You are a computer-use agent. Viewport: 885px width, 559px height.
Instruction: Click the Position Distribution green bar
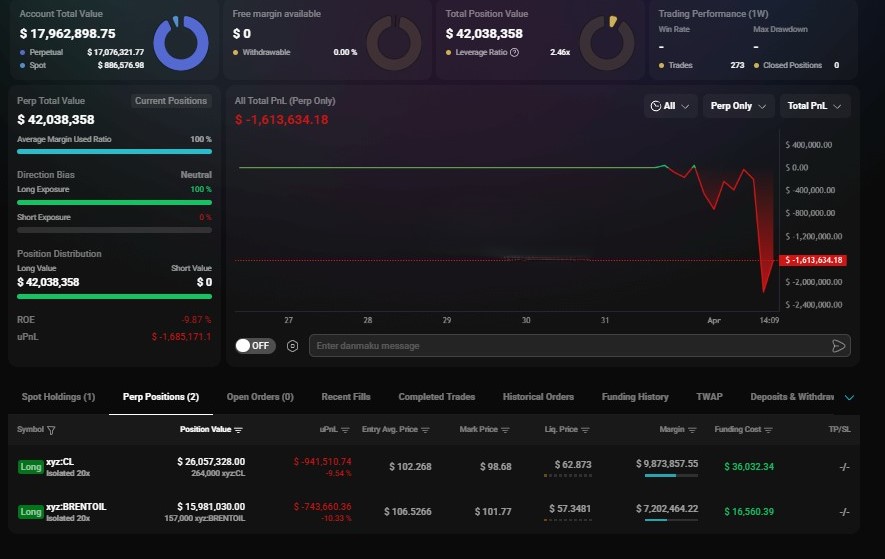click(x=115, y=296)
